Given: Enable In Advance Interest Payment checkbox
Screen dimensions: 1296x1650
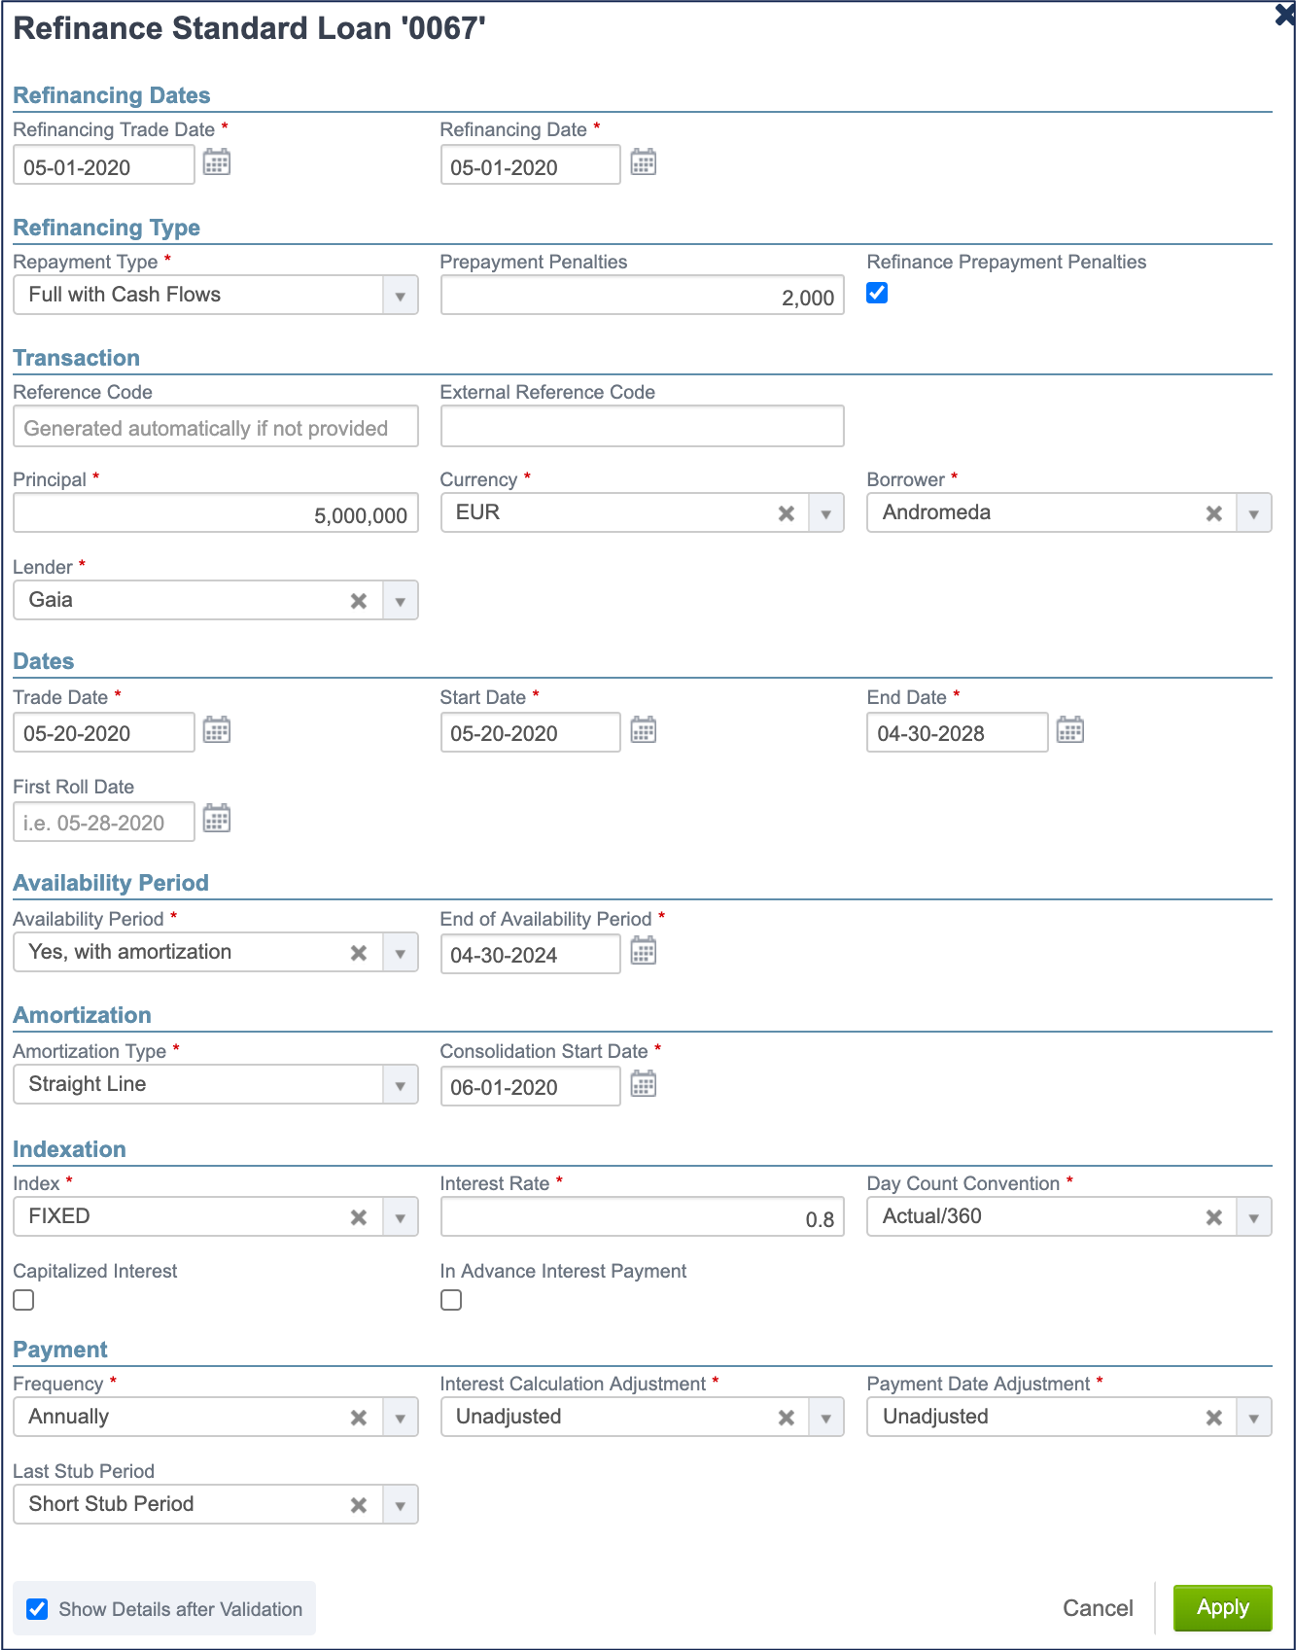Looking at the screenshot, I should (451, 1300).
